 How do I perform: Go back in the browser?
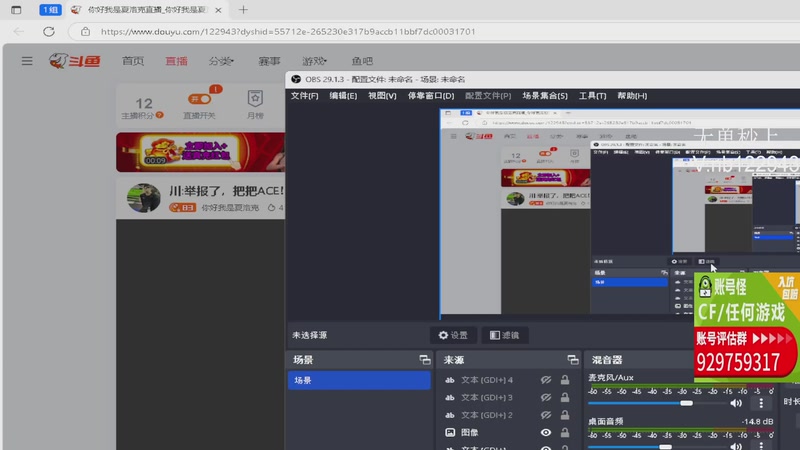pos(18,32)
